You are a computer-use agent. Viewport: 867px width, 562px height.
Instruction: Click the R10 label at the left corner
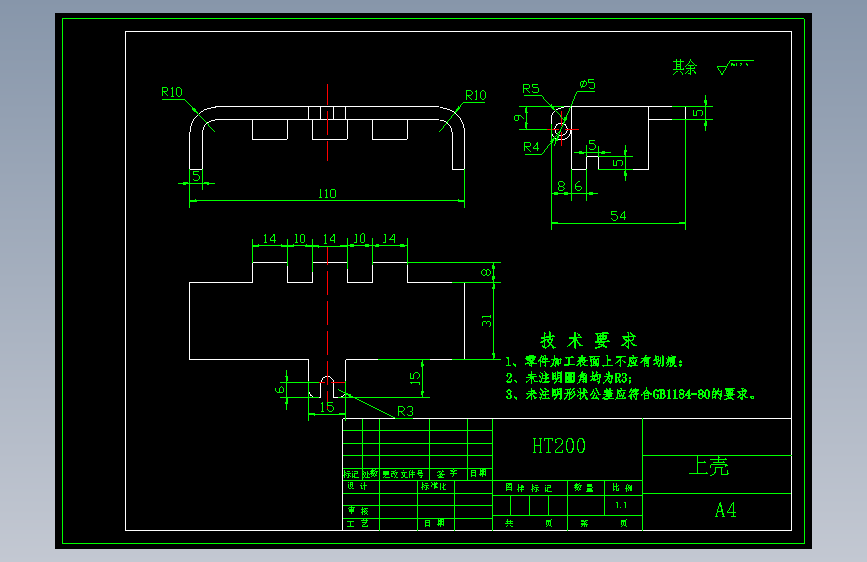pyautogui.click(x=172, y=92)
